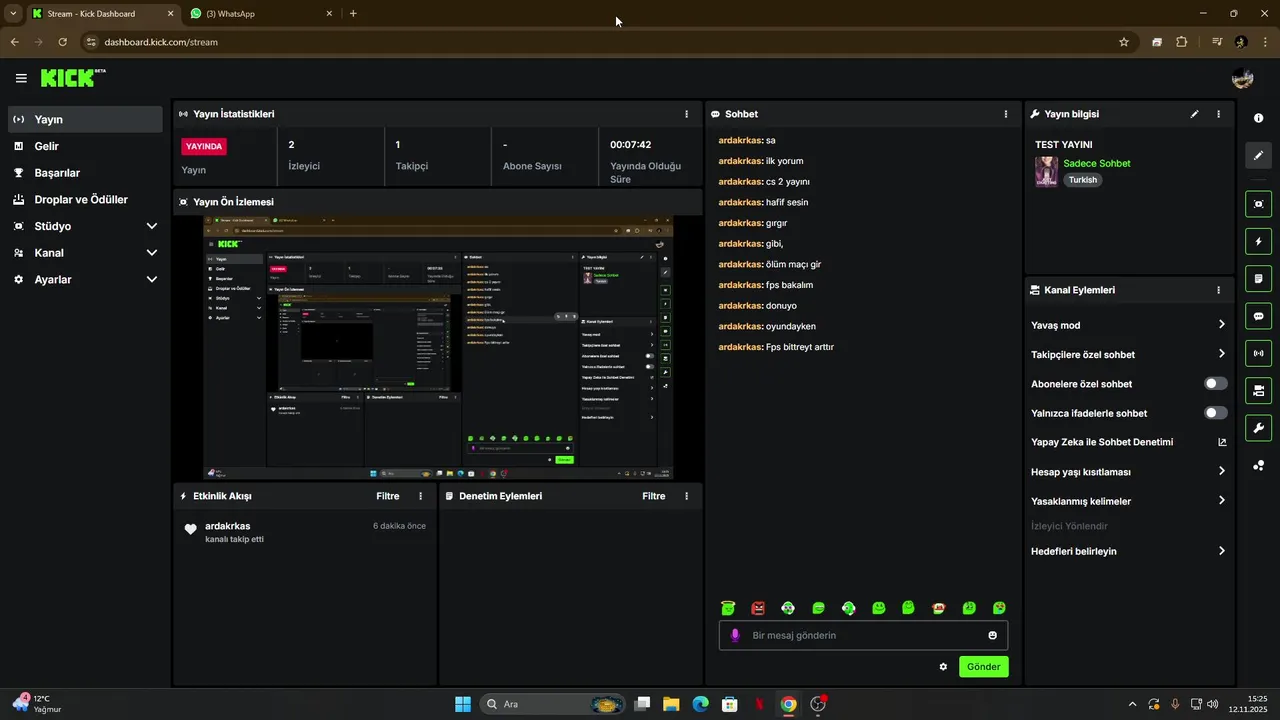Insert the angry red emote in chat
Image resolution: width=1280 pixels, height=720 pixels.
pyautogui.click(x=758, y=608)
